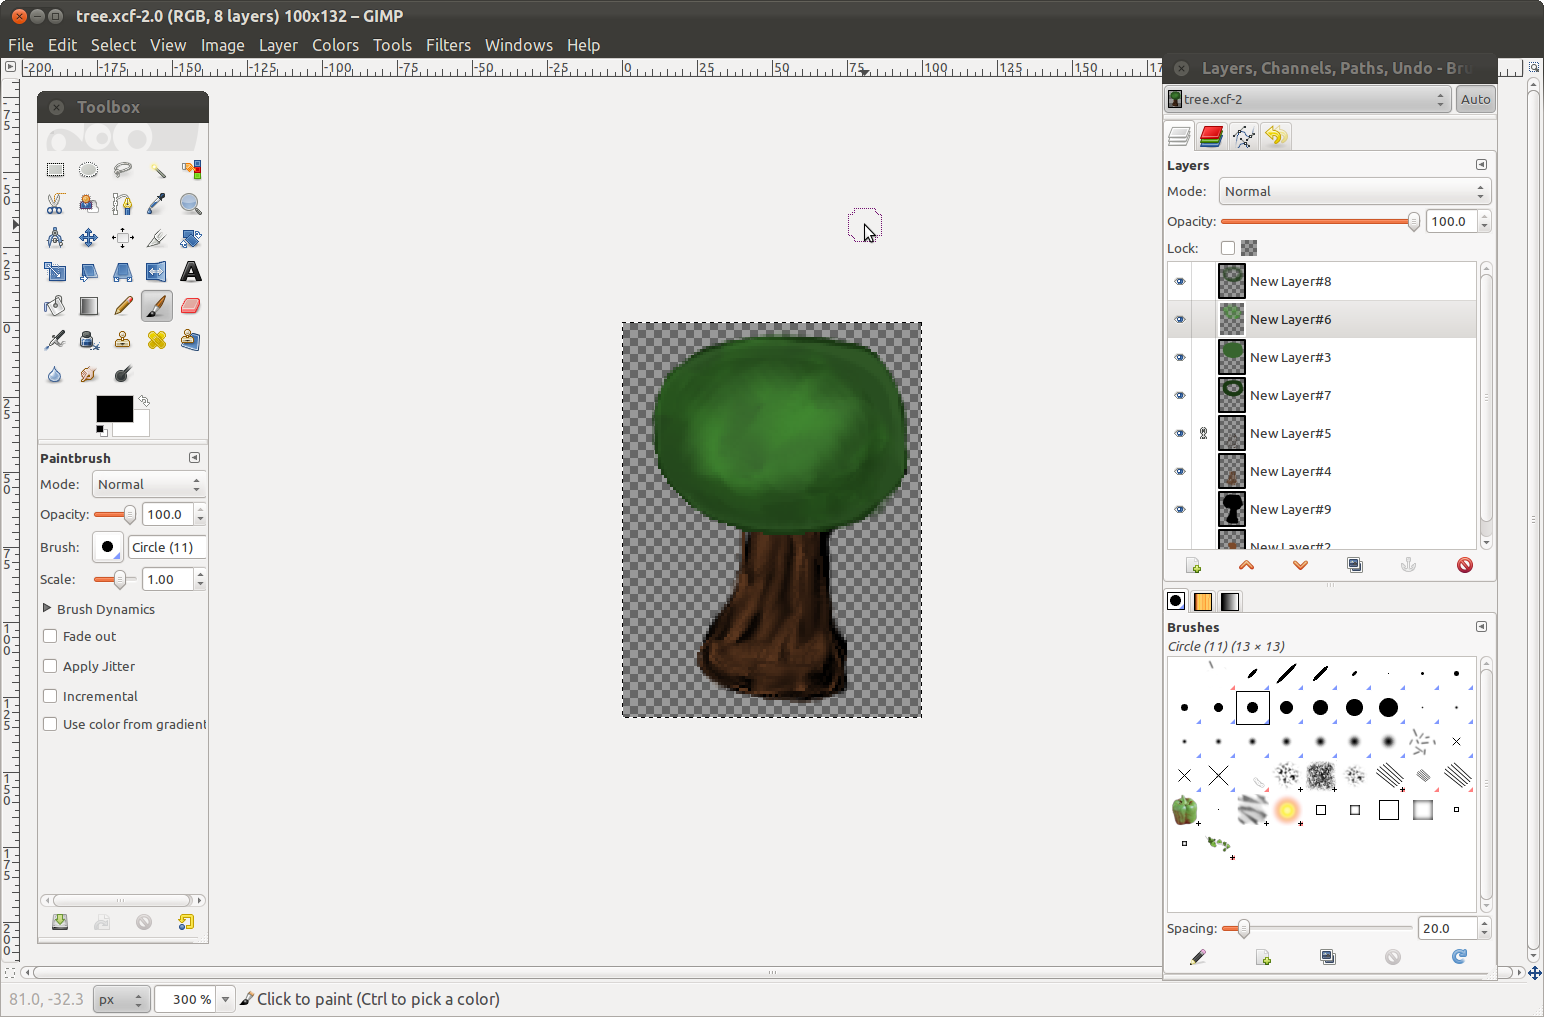
Task: Select the Ellipse Select tool
Action: (89, 170)
